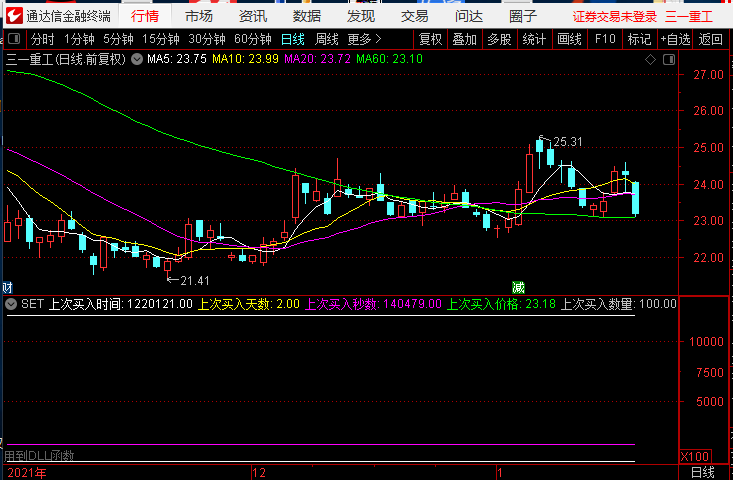
Task: Click the 25.31 high price marker
Action: point(567,142)
